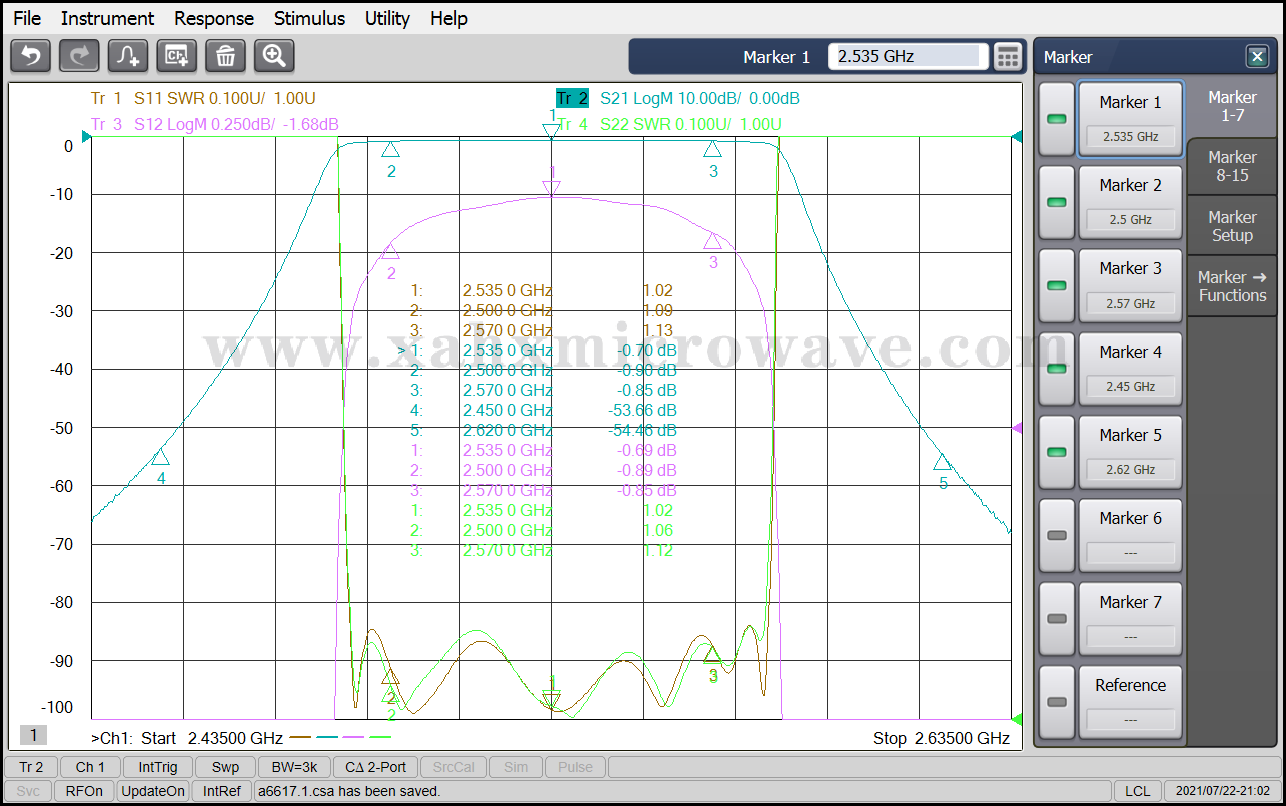Click the CΔ 2-Port calibration status button

click(x=375, y=767)
